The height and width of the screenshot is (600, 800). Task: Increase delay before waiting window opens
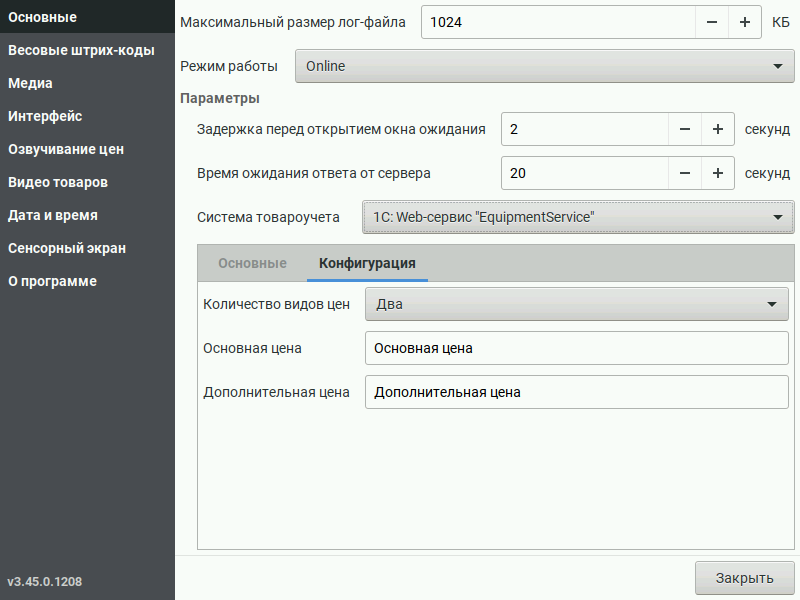pyautogui.click(x=718, y=130)
